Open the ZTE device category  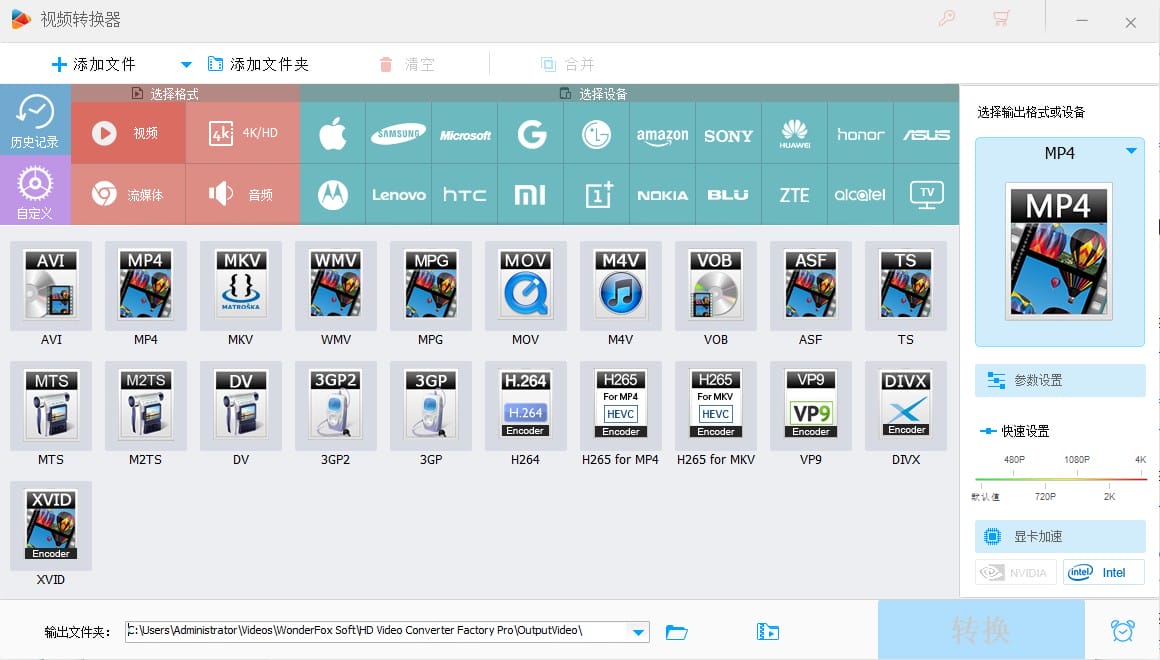pyautogui.click(x=795, y=195)
